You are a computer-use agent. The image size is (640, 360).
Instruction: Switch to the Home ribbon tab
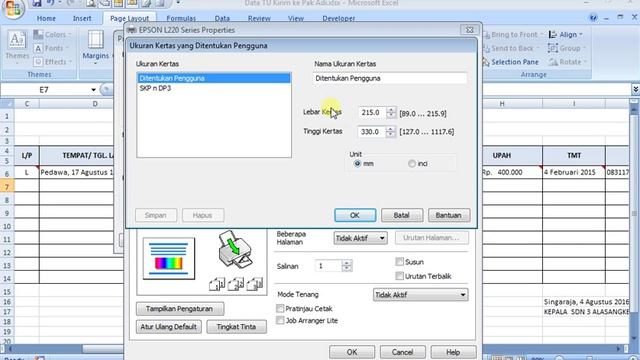(46, 18)
